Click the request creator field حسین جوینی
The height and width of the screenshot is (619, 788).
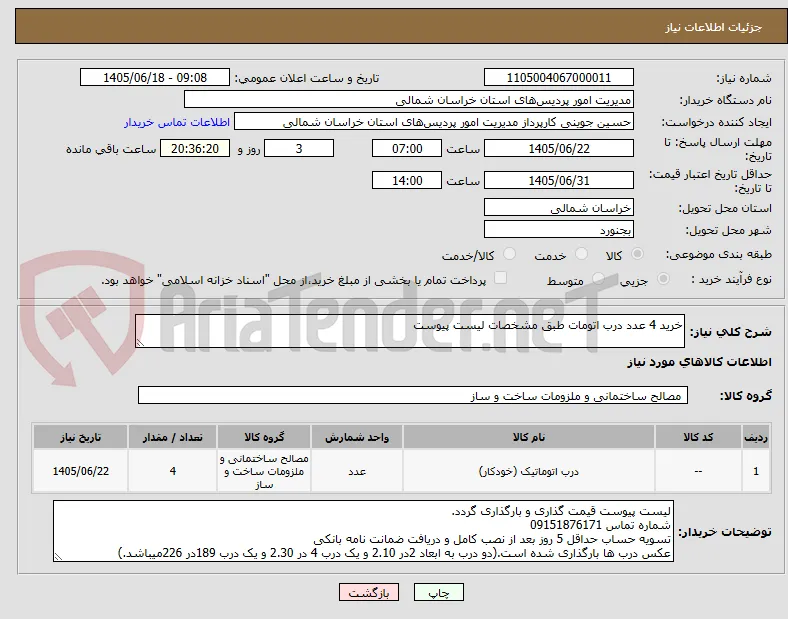[x=434, y=122]
